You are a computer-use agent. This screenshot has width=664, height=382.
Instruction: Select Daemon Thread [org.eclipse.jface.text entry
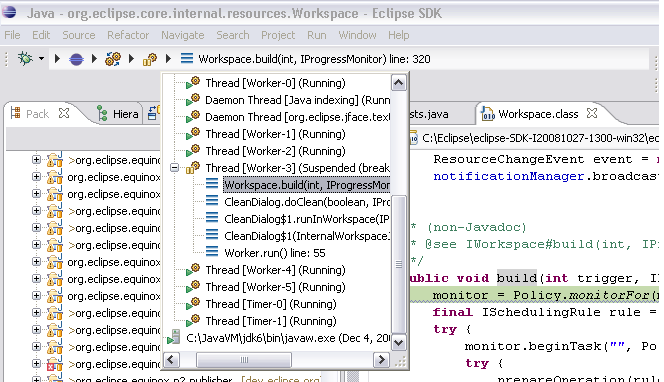click(x=297, y=117)
